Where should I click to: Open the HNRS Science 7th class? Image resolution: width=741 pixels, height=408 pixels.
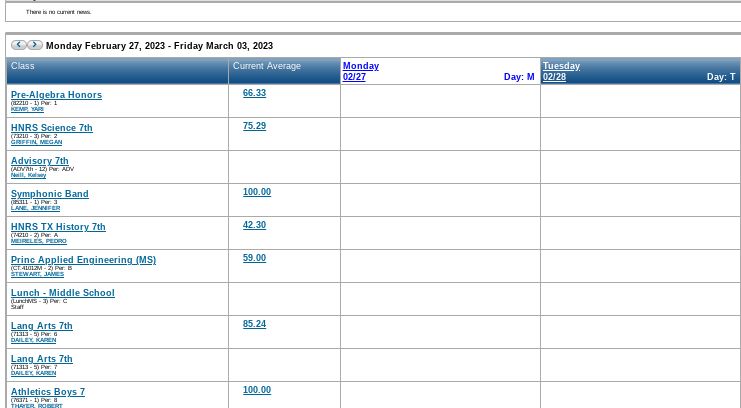51,128
